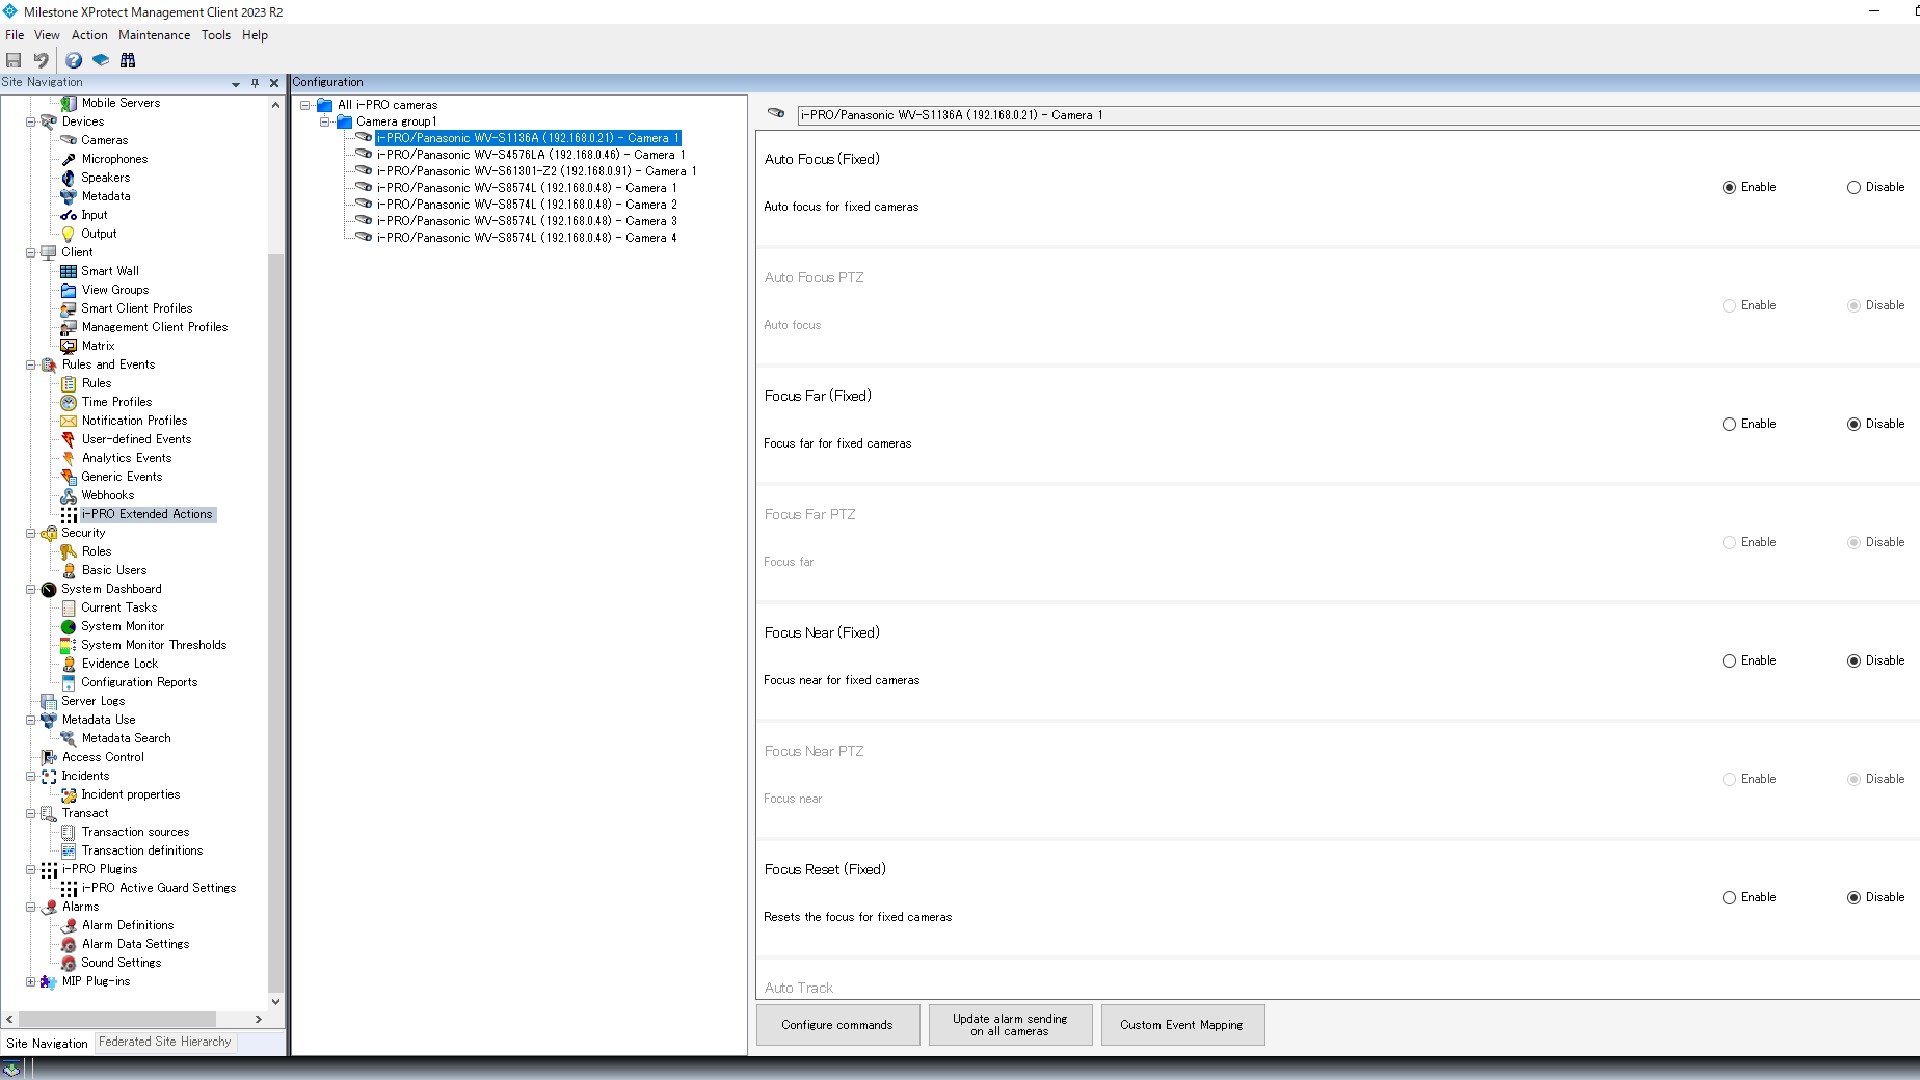Click the Configure commands button
1920x1080 pixels.
coord(836,1025)
